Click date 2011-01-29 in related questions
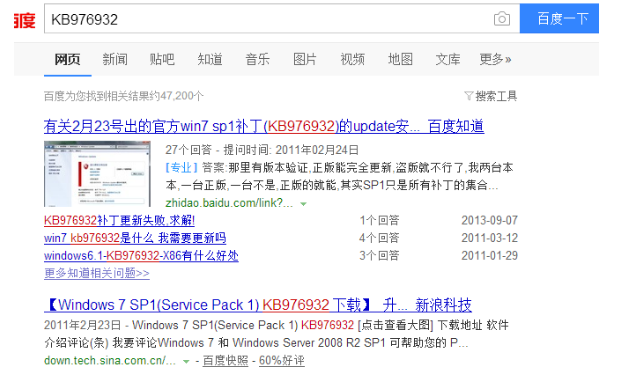638x368 pixels. click(489, 256)
